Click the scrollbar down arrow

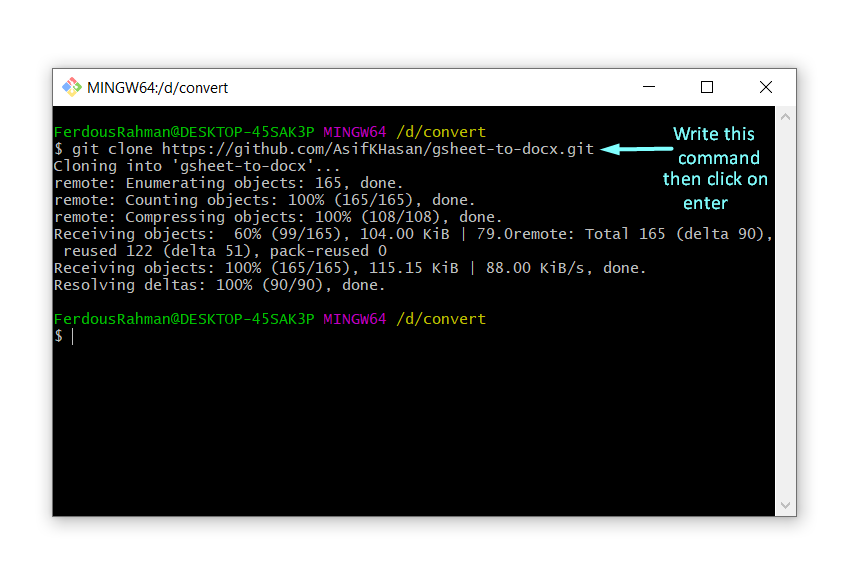pyautogui.click(x=785, y=505)
